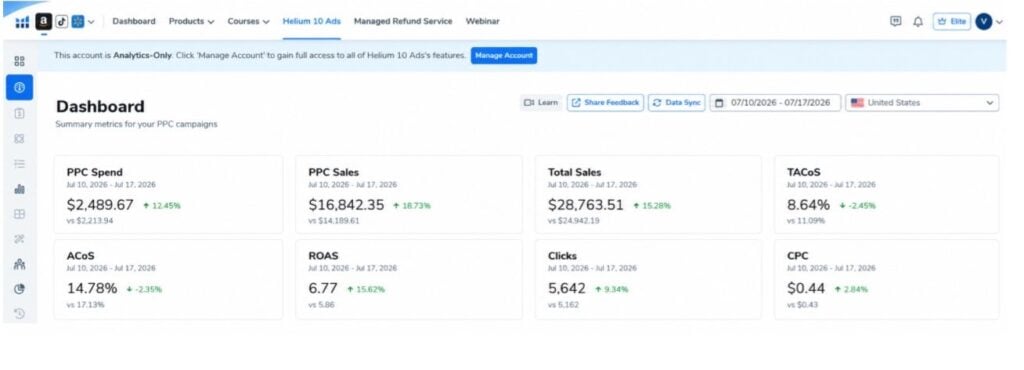Open the Products dropdown menu

click(191, 22)
